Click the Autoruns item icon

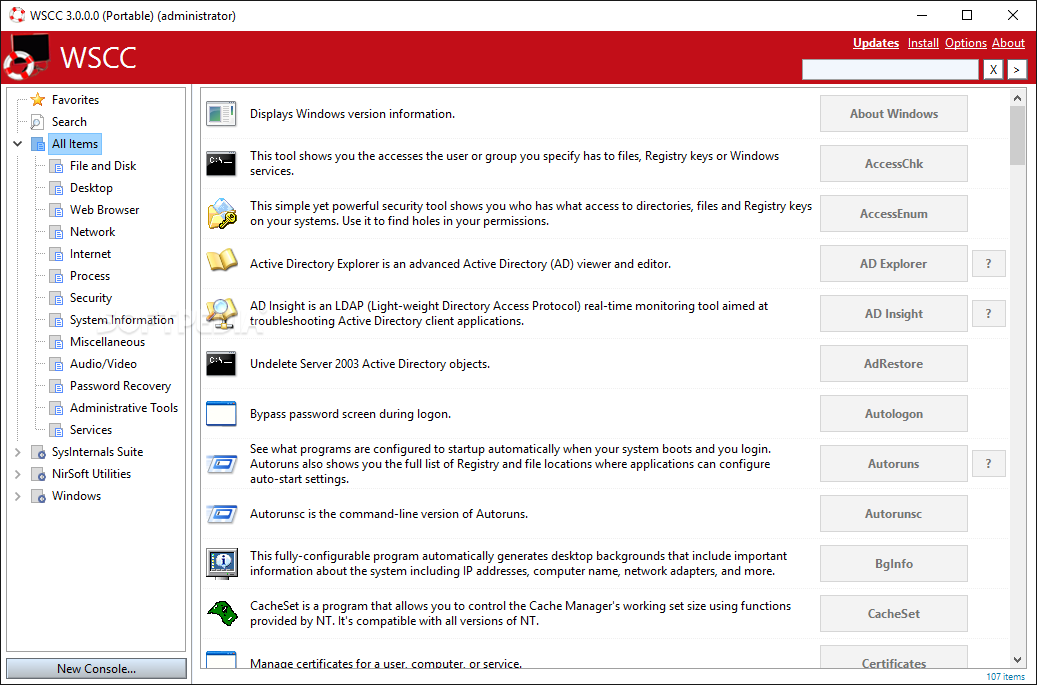[x=222, y=463]
